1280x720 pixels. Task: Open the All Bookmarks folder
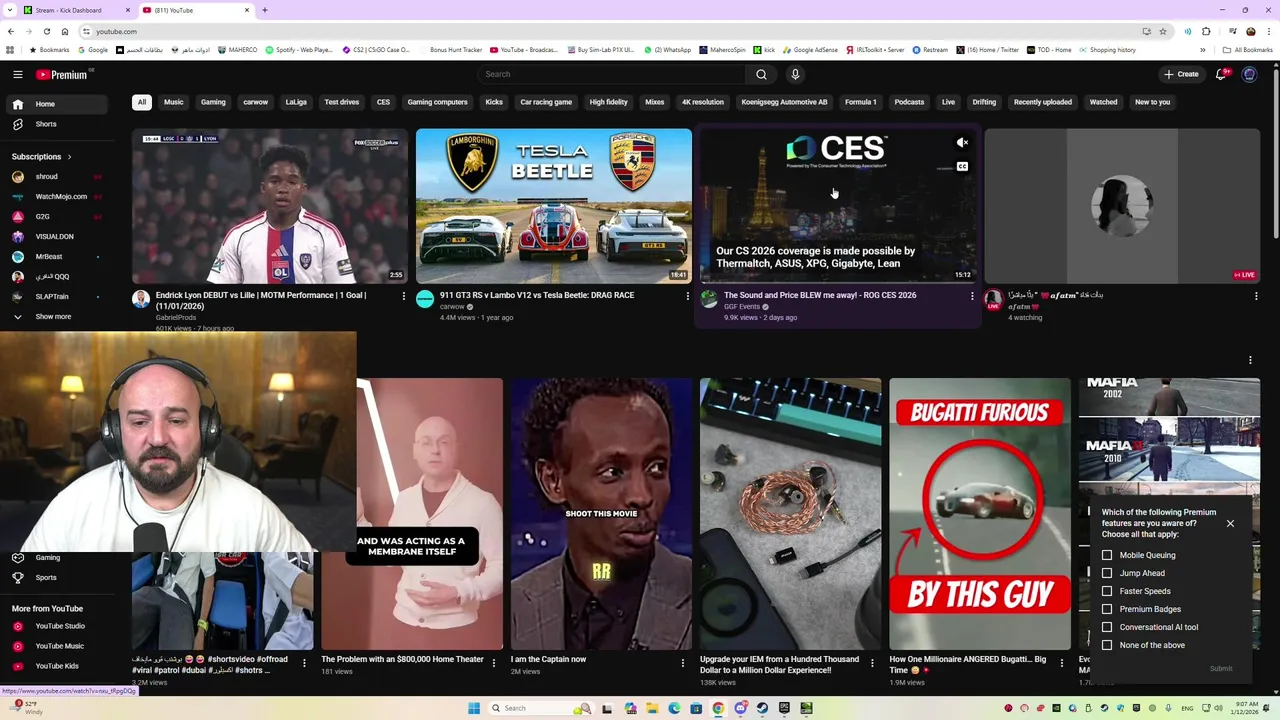1247,50
